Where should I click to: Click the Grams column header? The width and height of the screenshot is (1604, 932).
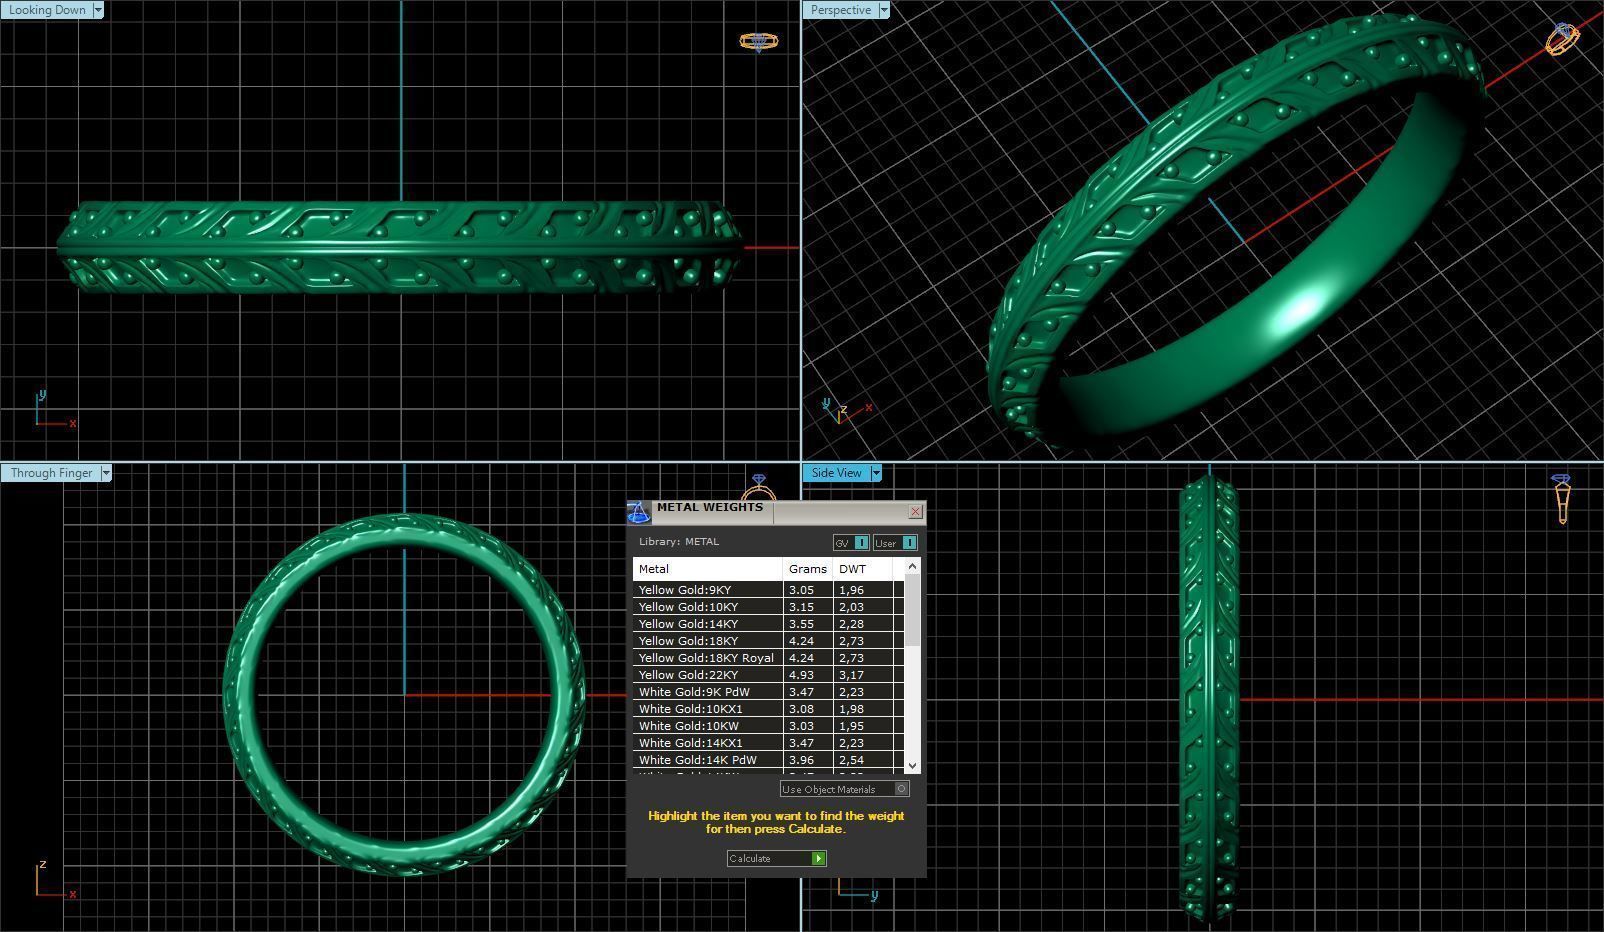tap(807, 569)
